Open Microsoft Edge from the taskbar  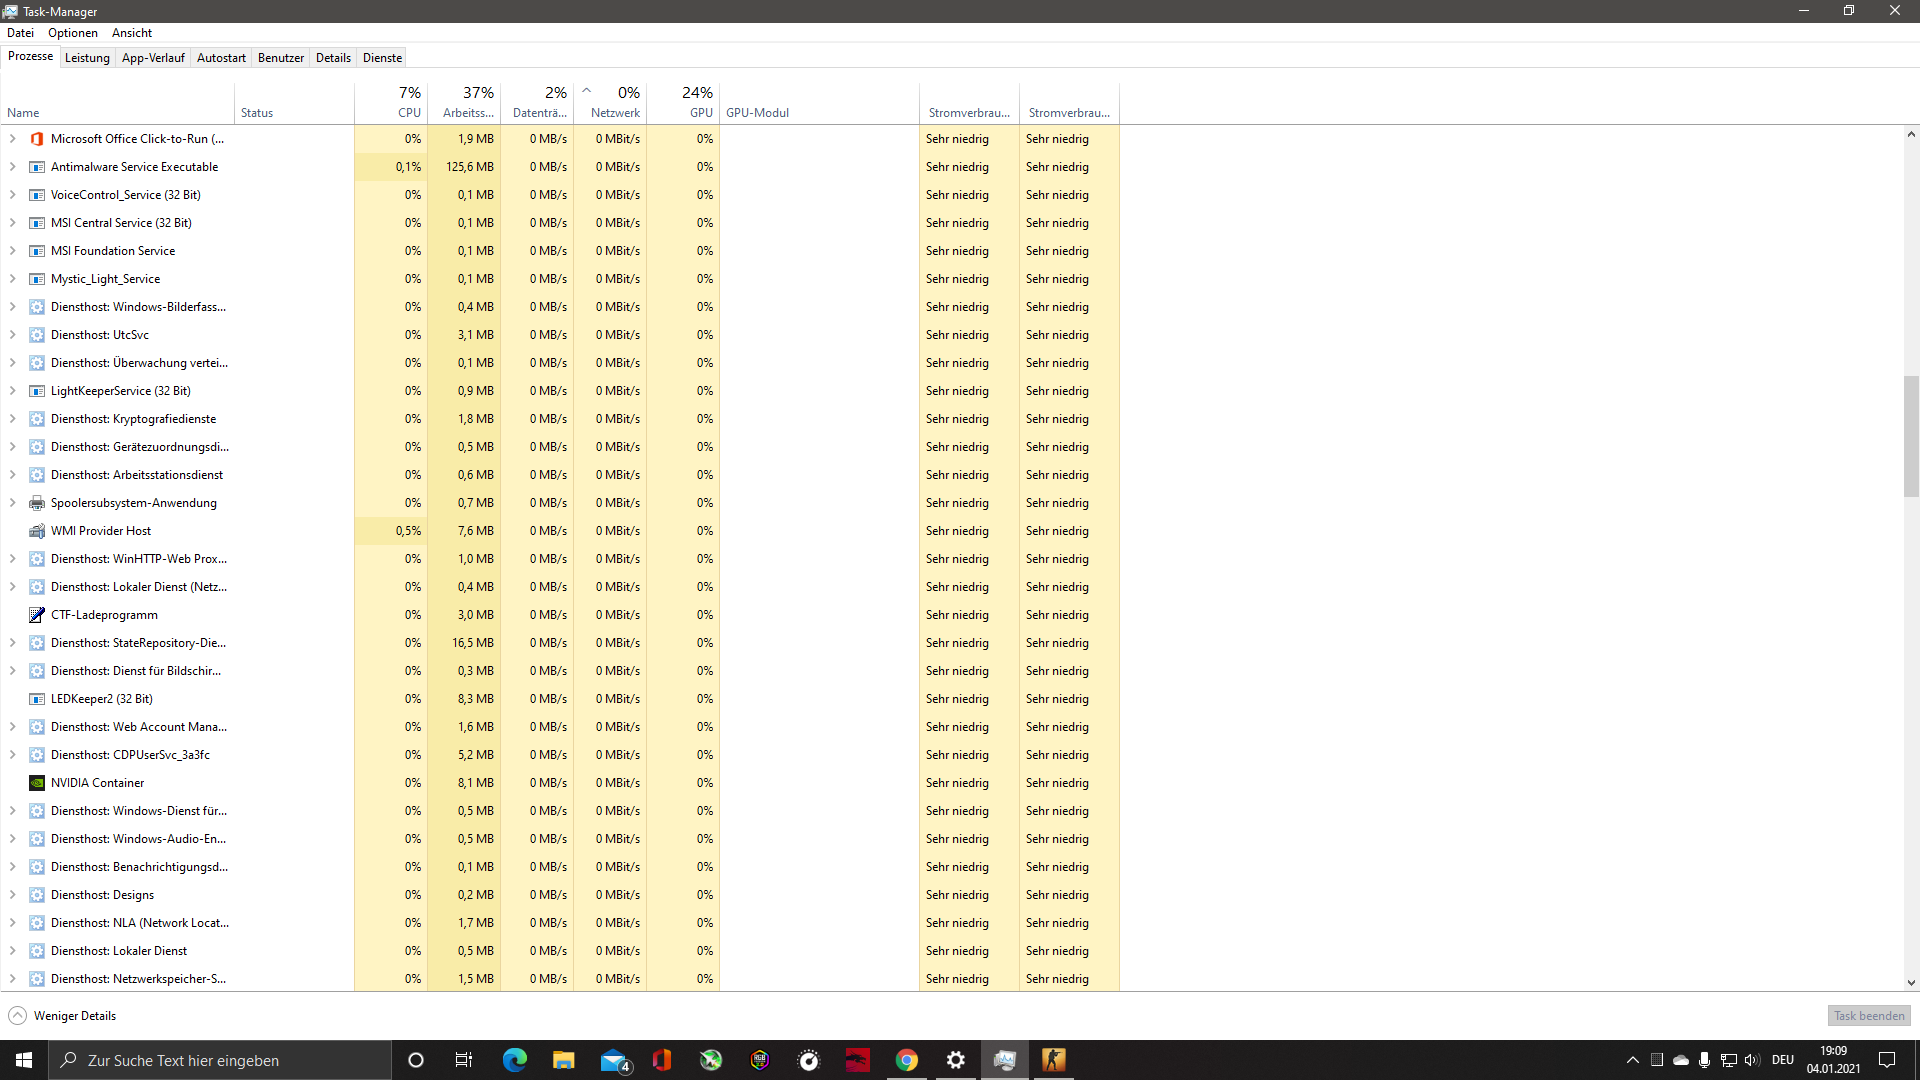coord(515,1059)
